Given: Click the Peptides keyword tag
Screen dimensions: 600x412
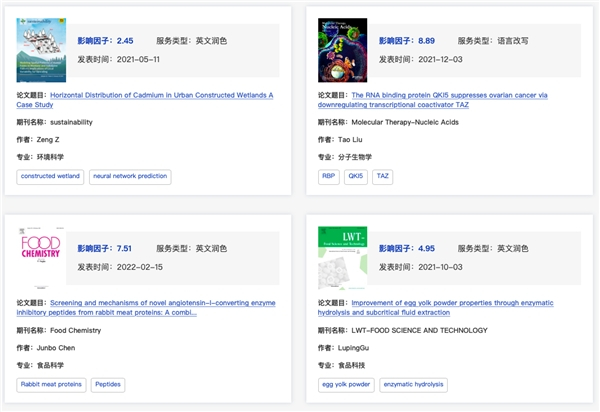Looking at the screenshot, I should point(109,384).
